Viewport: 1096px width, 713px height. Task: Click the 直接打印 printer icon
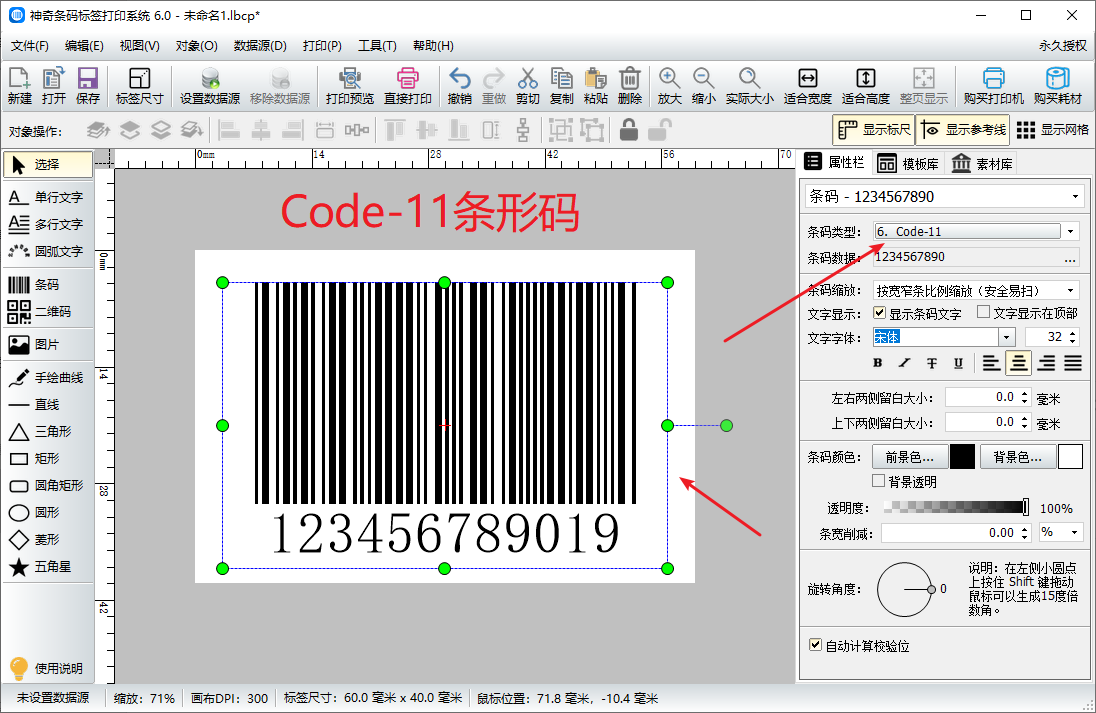pyautogui.click(x=408, y=86)
